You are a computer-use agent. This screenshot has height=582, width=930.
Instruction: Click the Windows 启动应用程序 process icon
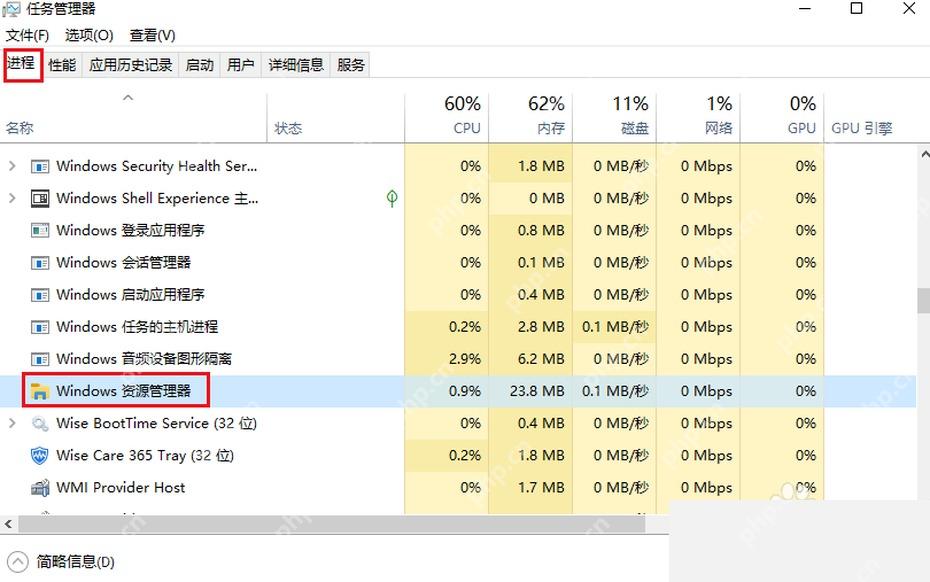(40, 295)
